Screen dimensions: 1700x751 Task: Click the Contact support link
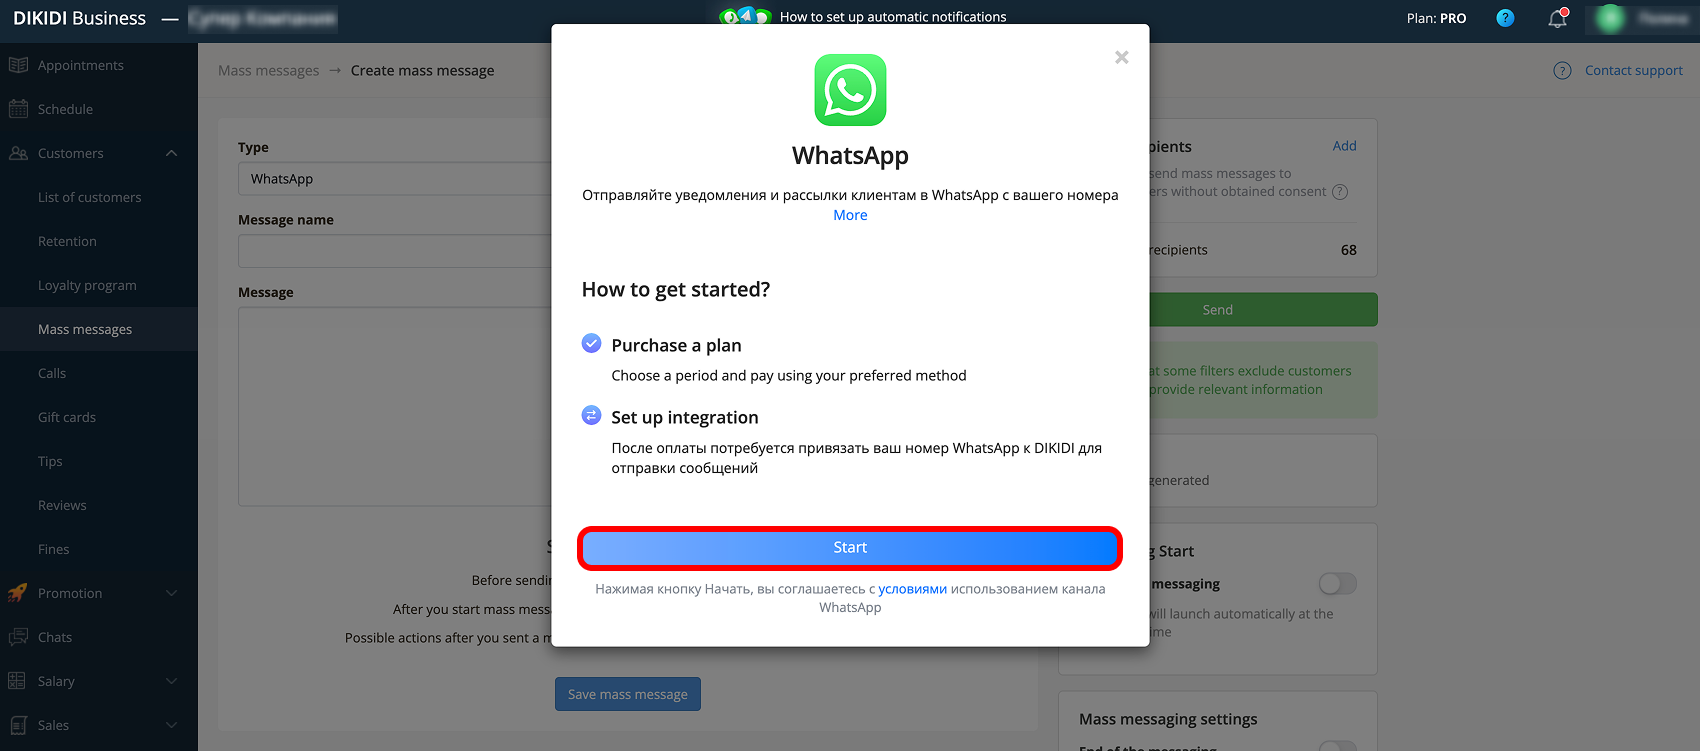(x=1633, y=70)
